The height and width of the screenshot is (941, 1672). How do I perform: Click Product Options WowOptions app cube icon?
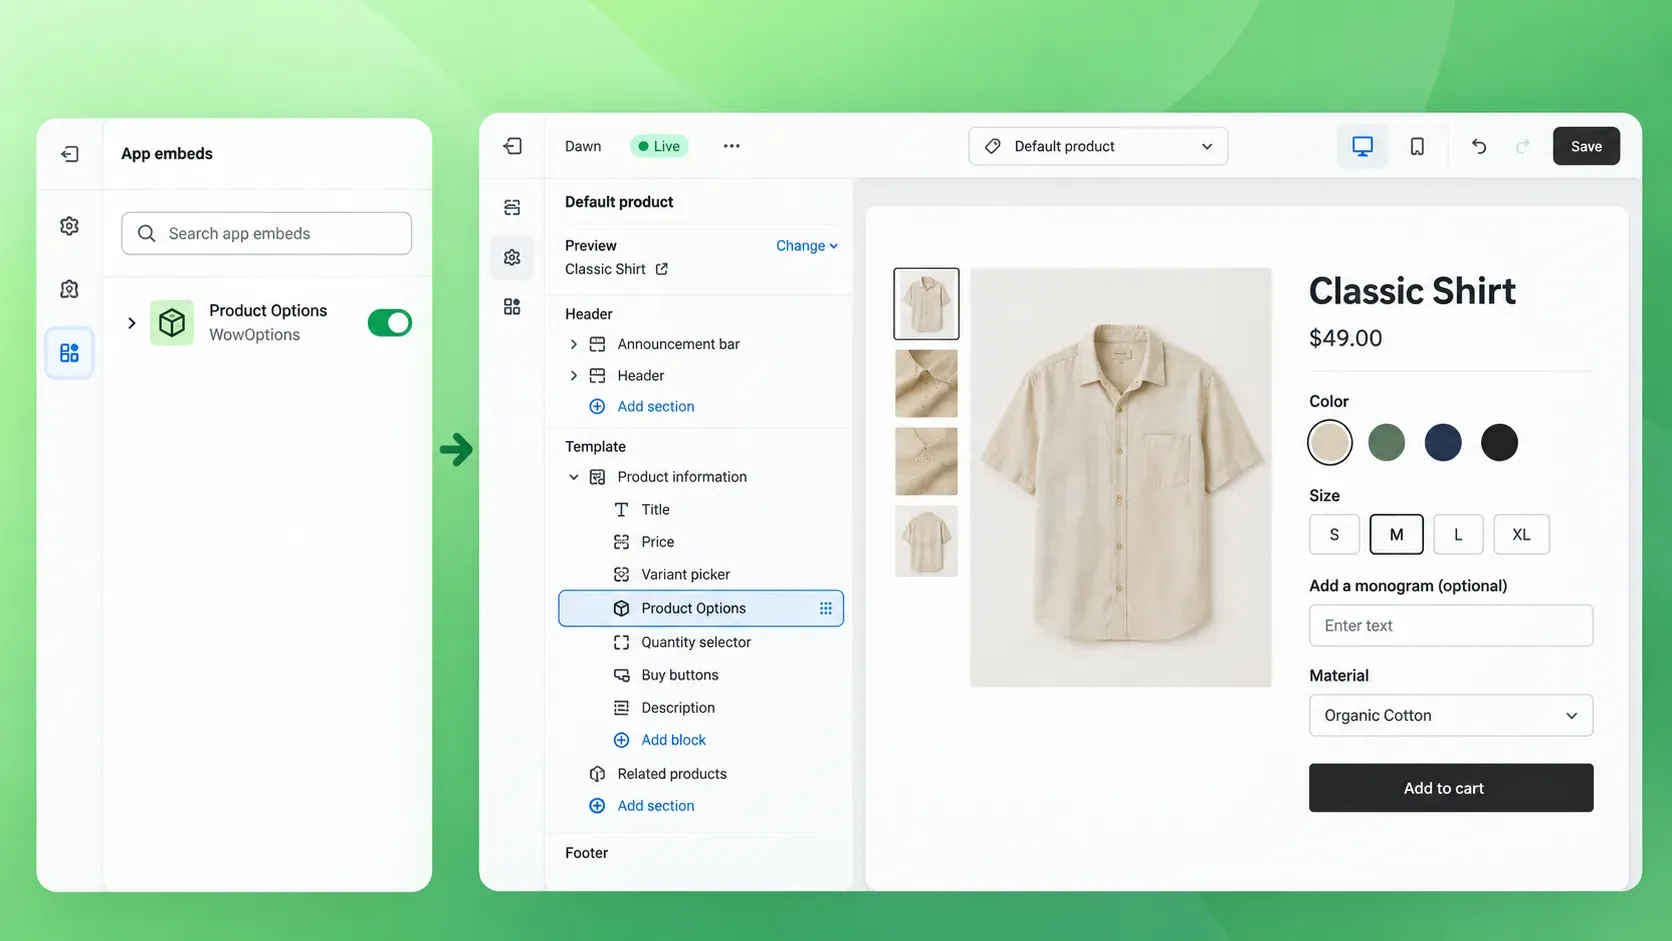pyautogui.click(x=172, y=322)
